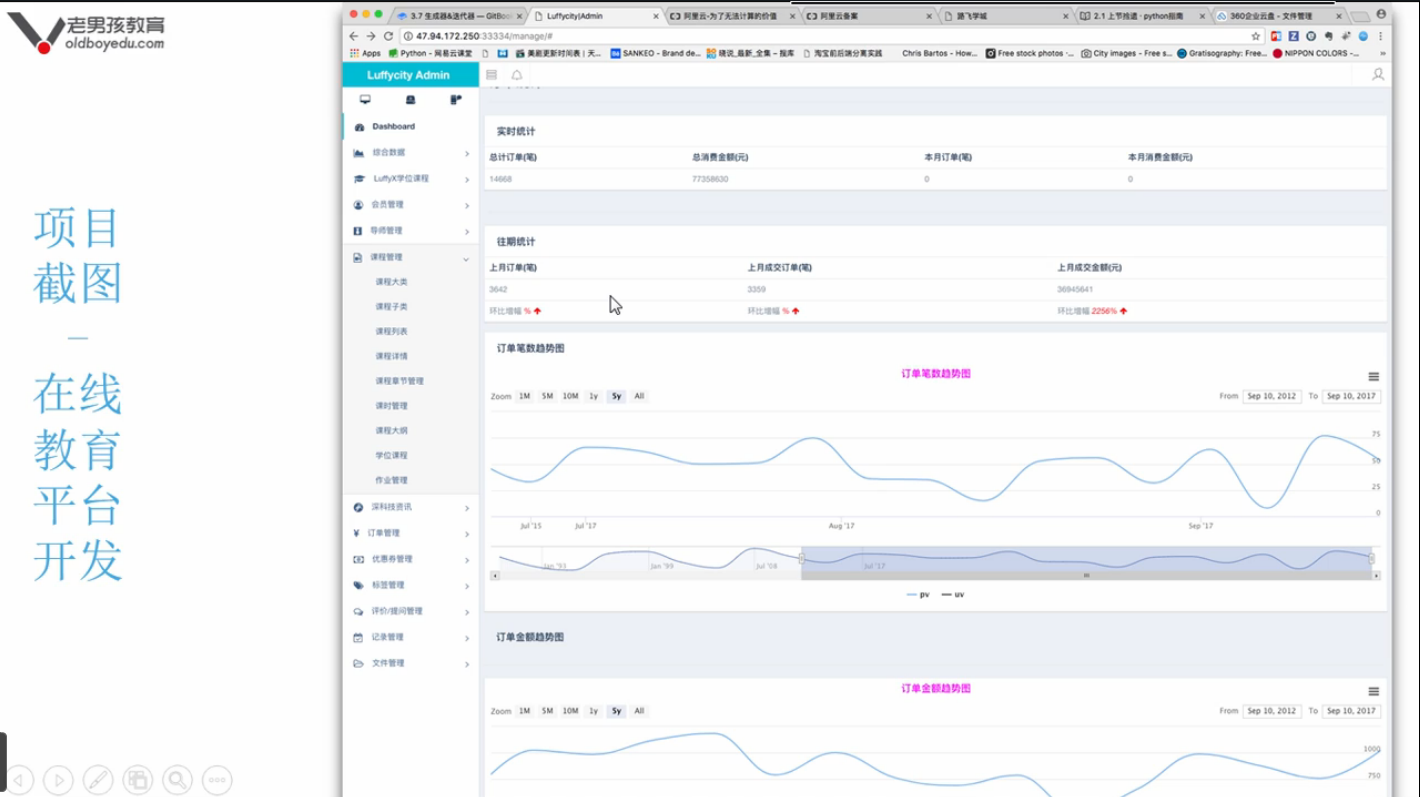Screen dimensions: 1420x797
Task: Toggle the pv series in chart legend
Action: tap(917, 595)
